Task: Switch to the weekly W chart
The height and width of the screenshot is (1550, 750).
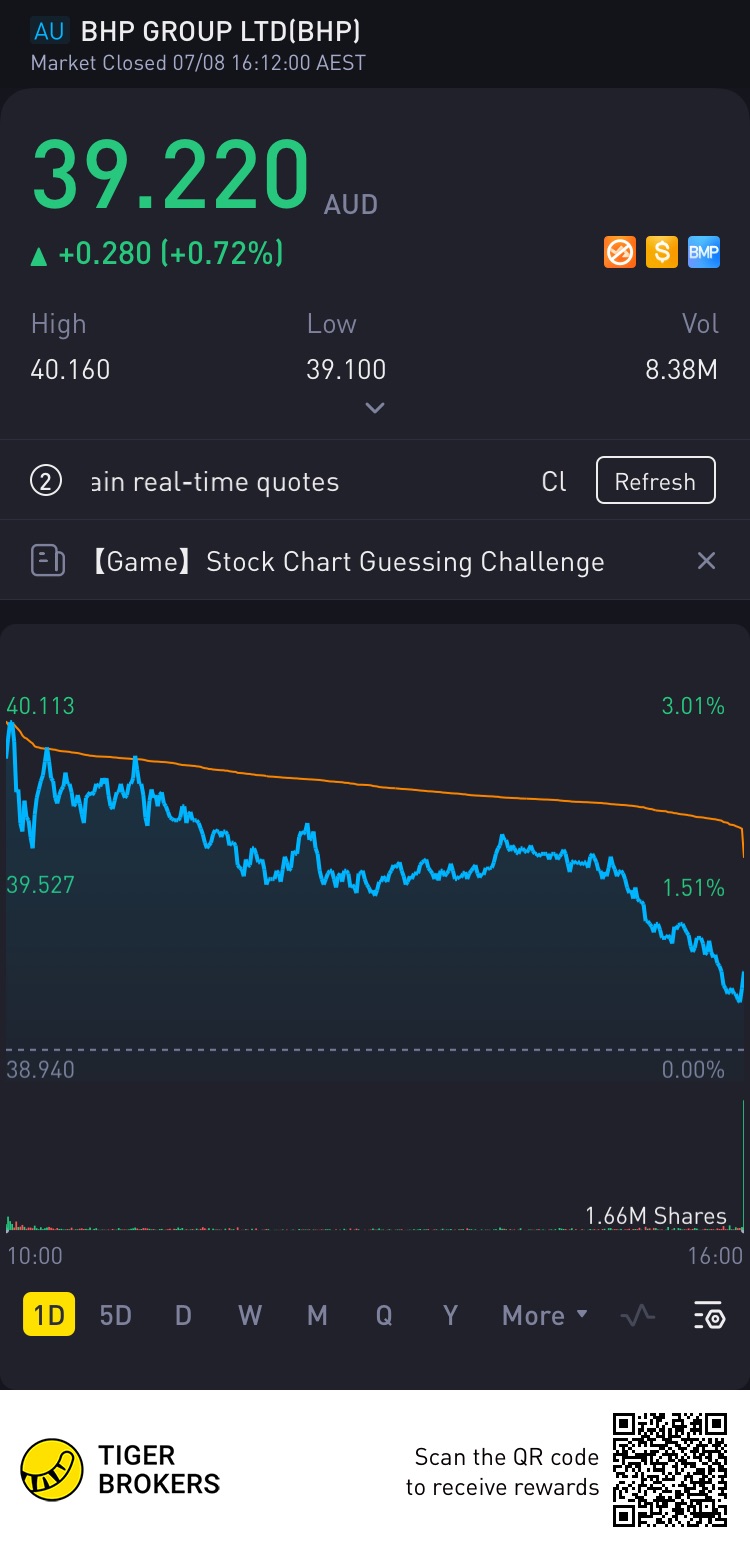Action: (250, 1315)
